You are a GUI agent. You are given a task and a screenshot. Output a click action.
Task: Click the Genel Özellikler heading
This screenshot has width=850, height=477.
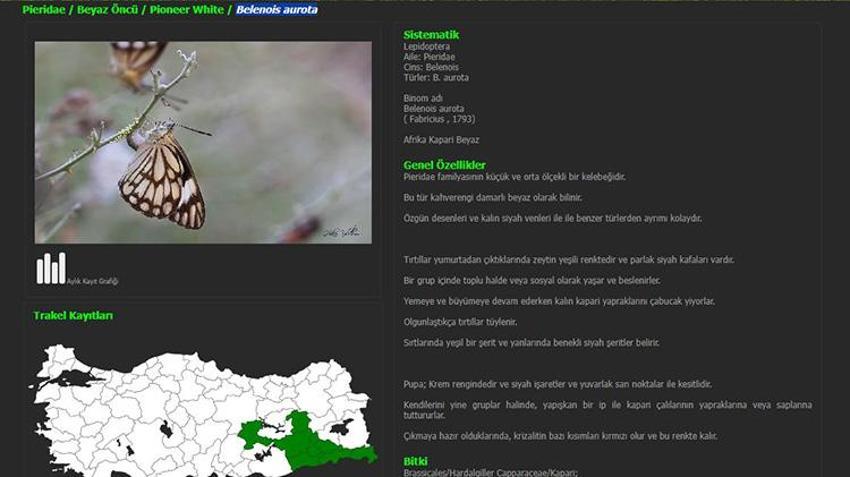(x=445, y=165)
